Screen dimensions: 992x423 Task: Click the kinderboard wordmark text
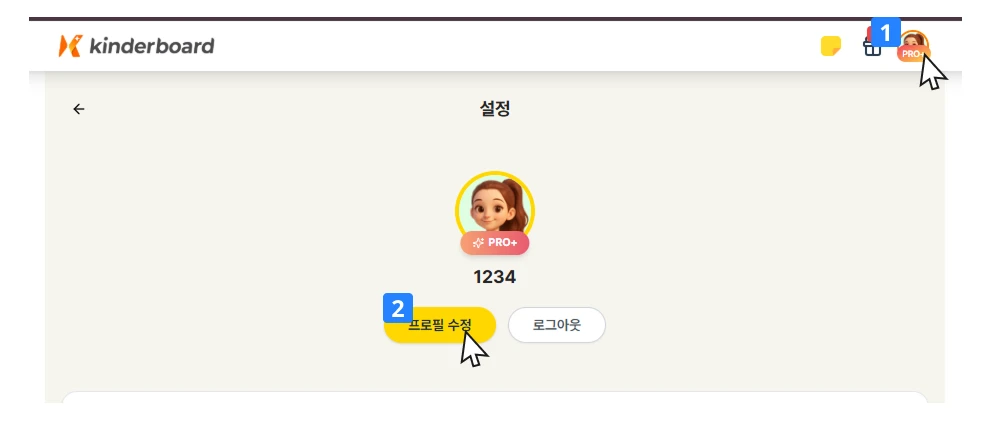point(151,46)
